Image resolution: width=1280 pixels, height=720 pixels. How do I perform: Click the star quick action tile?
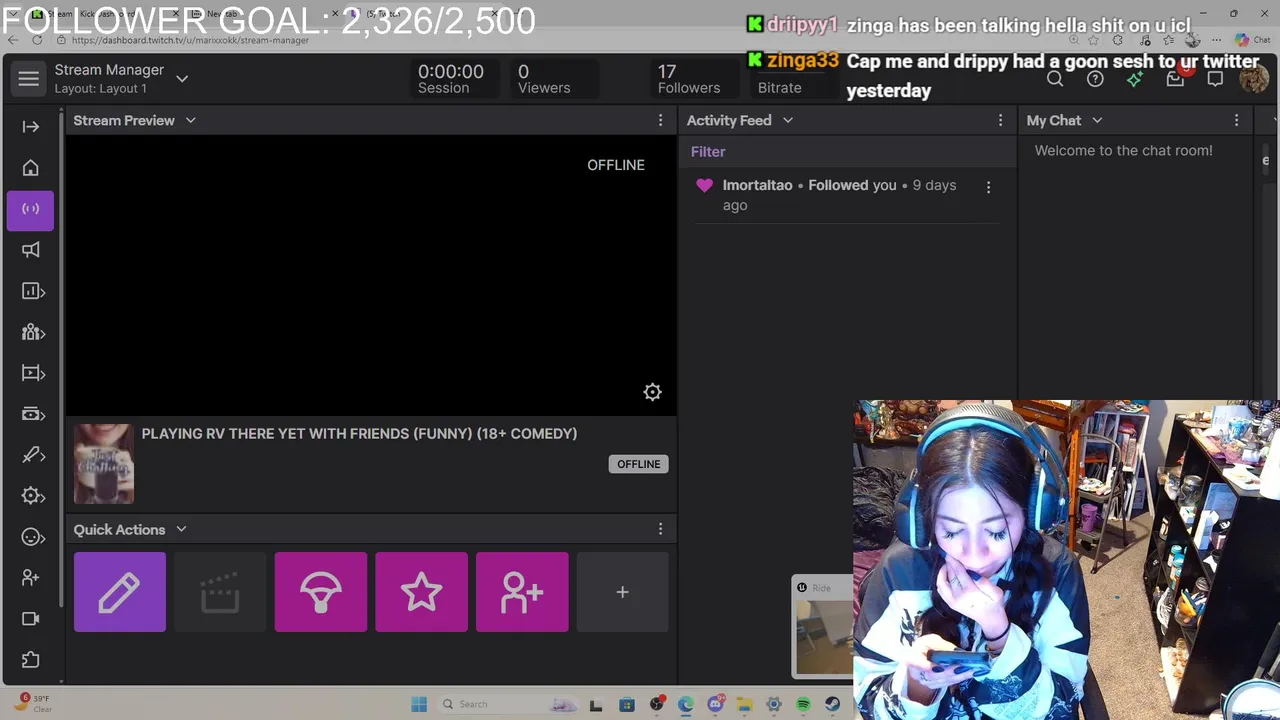421,592
